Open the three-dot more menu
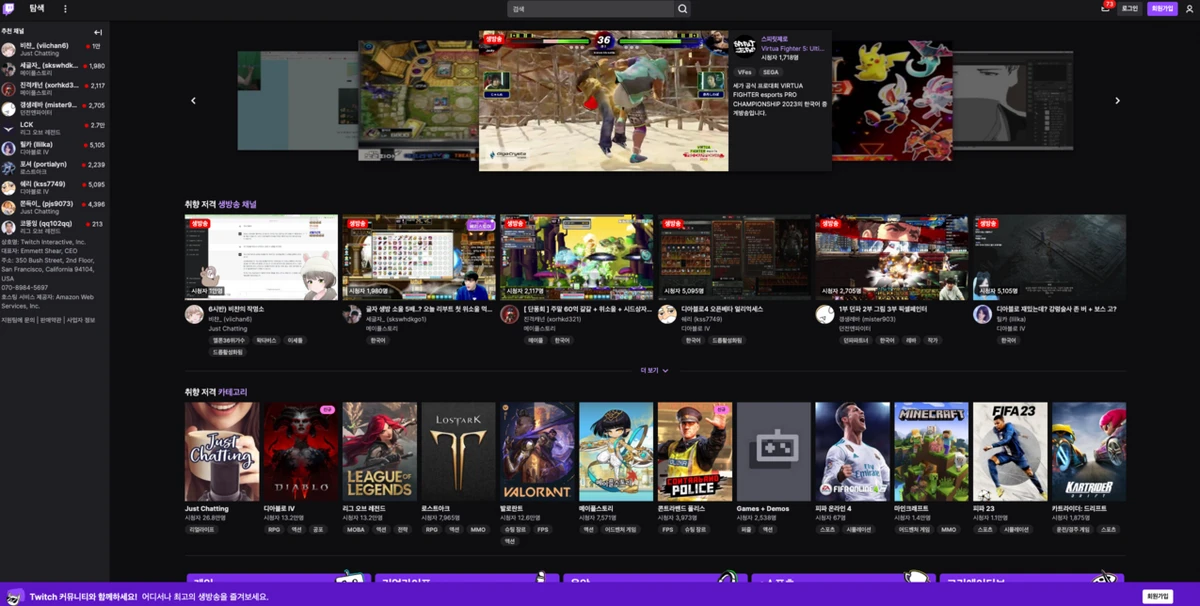The image size is (1200, 606). [66, 8]
